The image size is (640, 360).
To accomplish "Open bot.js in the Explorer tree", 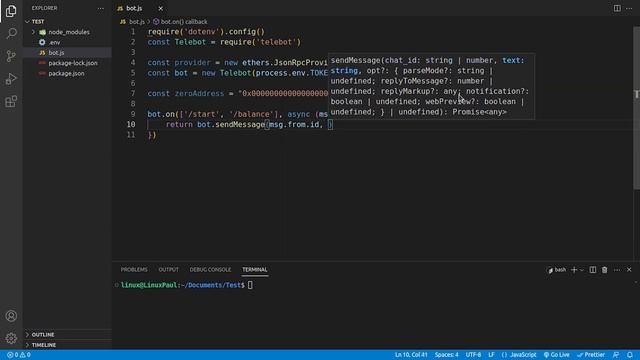I will pos(67,53).
